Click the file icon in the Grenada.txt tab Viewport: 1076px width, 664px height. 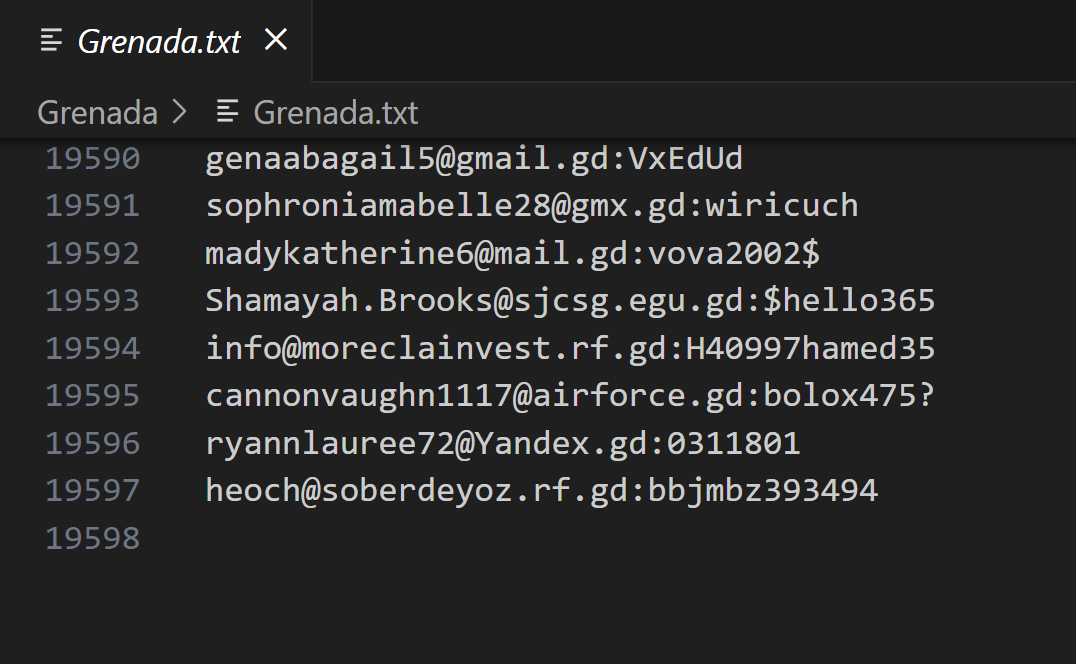coord(50,41)
